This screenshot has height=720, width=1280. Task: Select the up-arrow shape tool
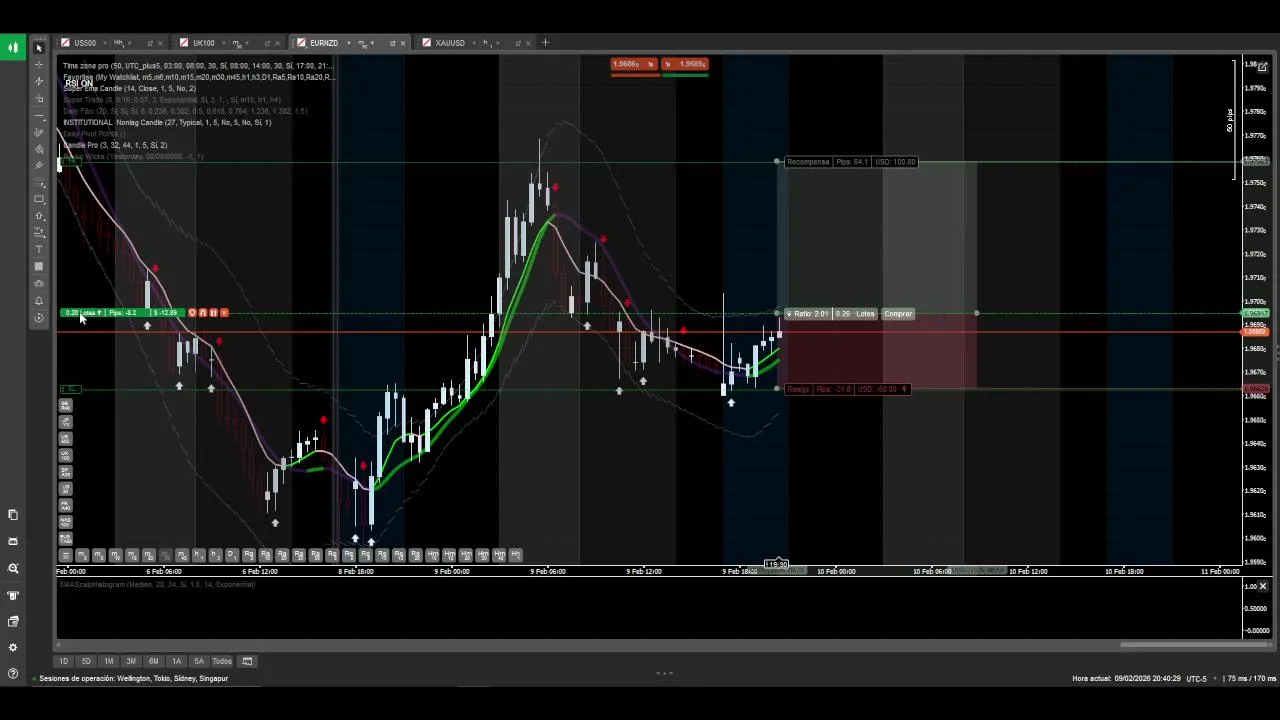pos(39,216)
